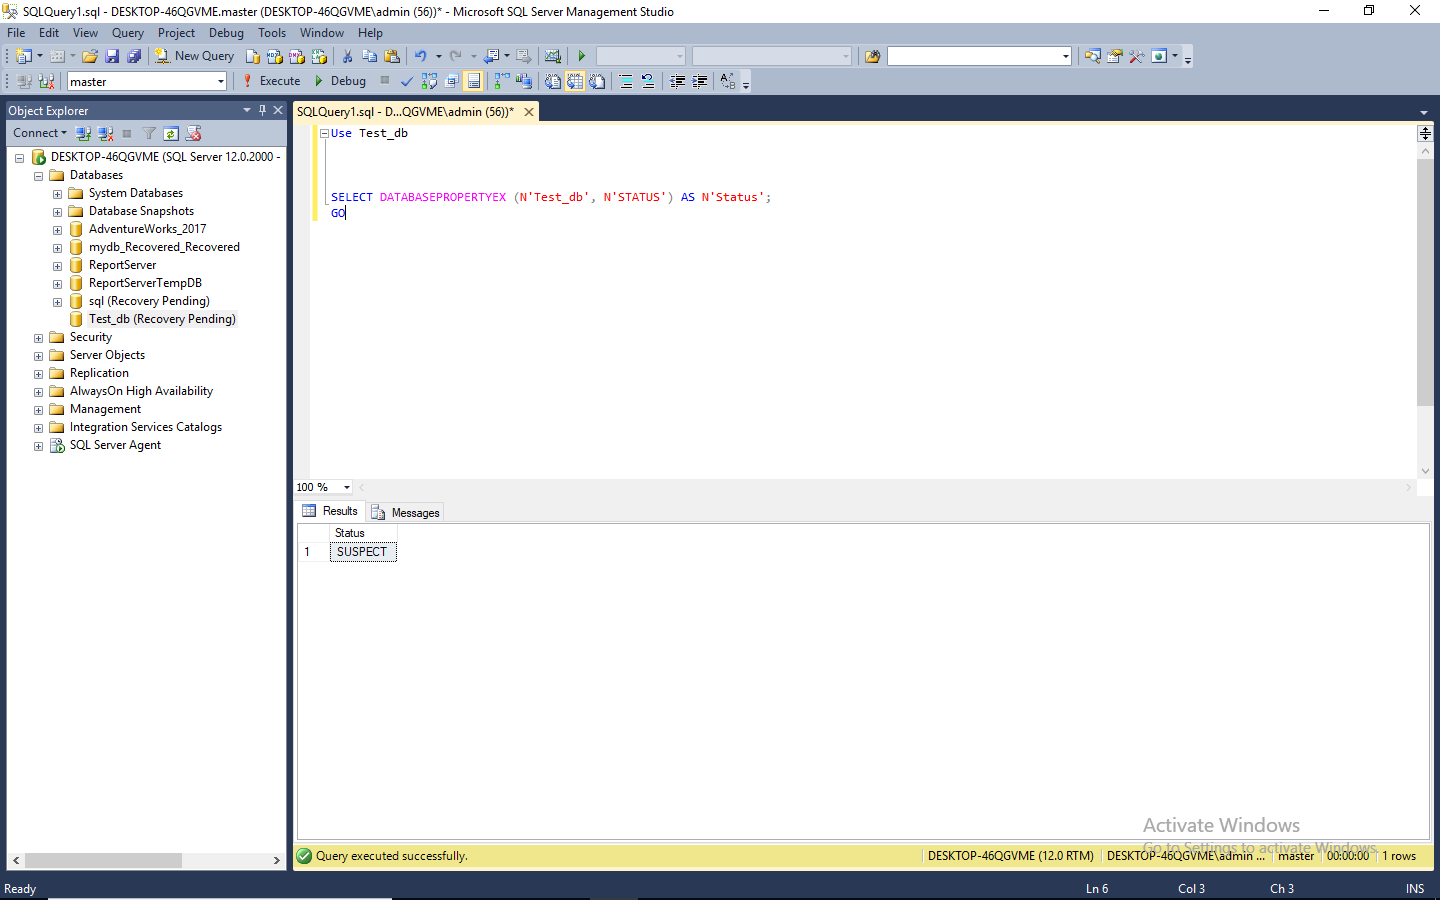Toggle Object Explorer auto hide pin
Image resolution: width=1440 pixels, height=900 pixels.
[263, 110]
